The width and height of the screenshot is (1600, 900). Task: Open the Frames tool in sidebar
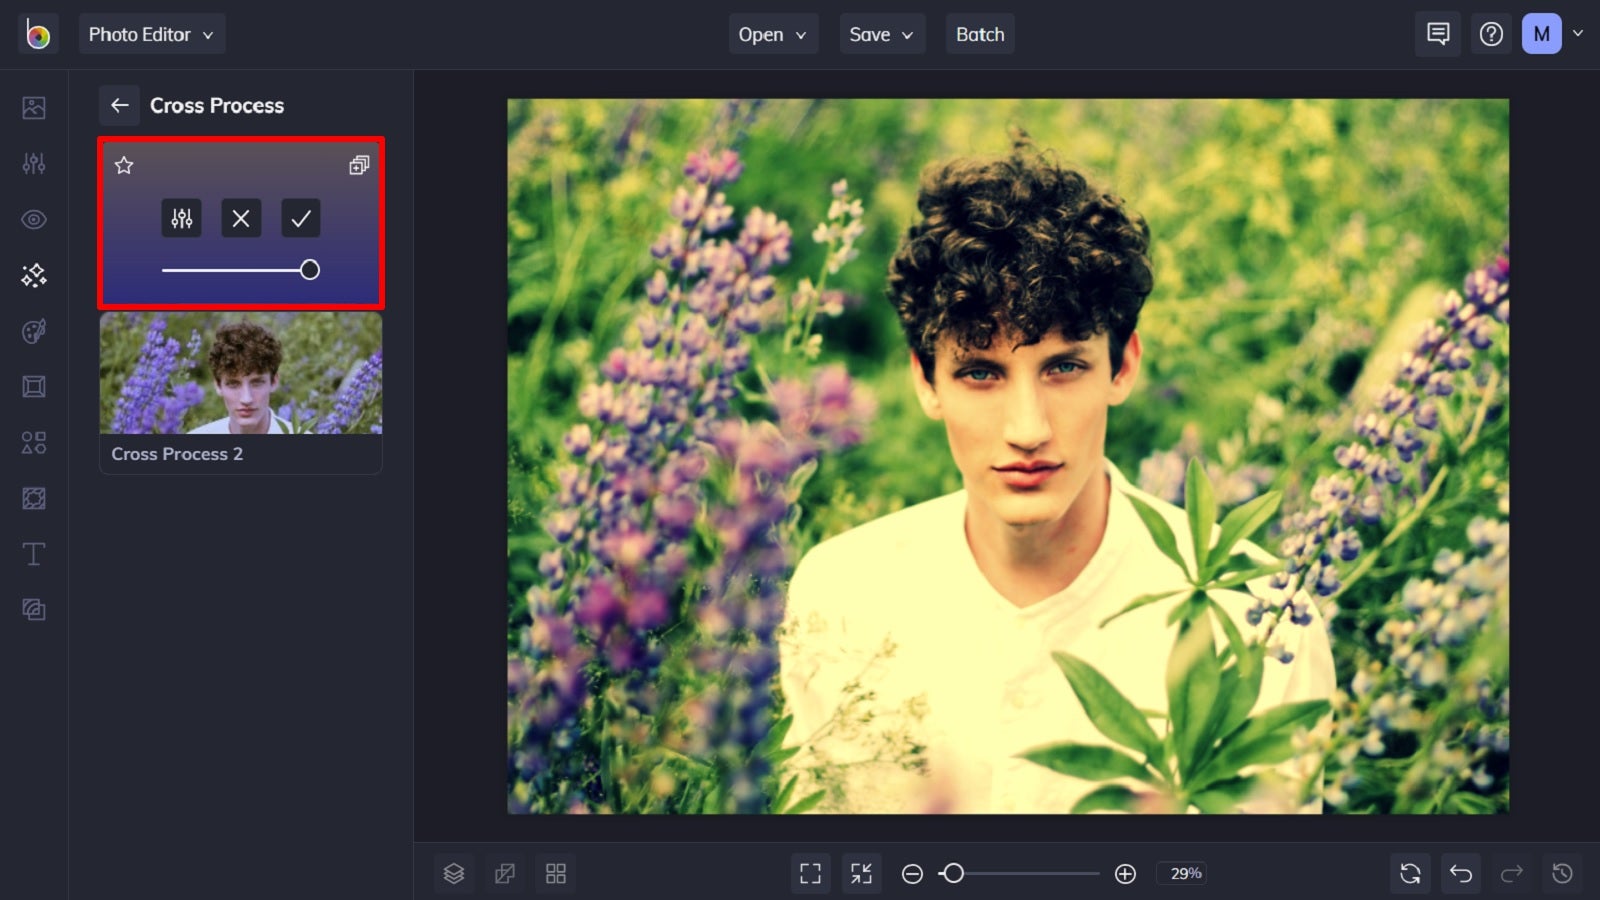[x=34, y=387]
